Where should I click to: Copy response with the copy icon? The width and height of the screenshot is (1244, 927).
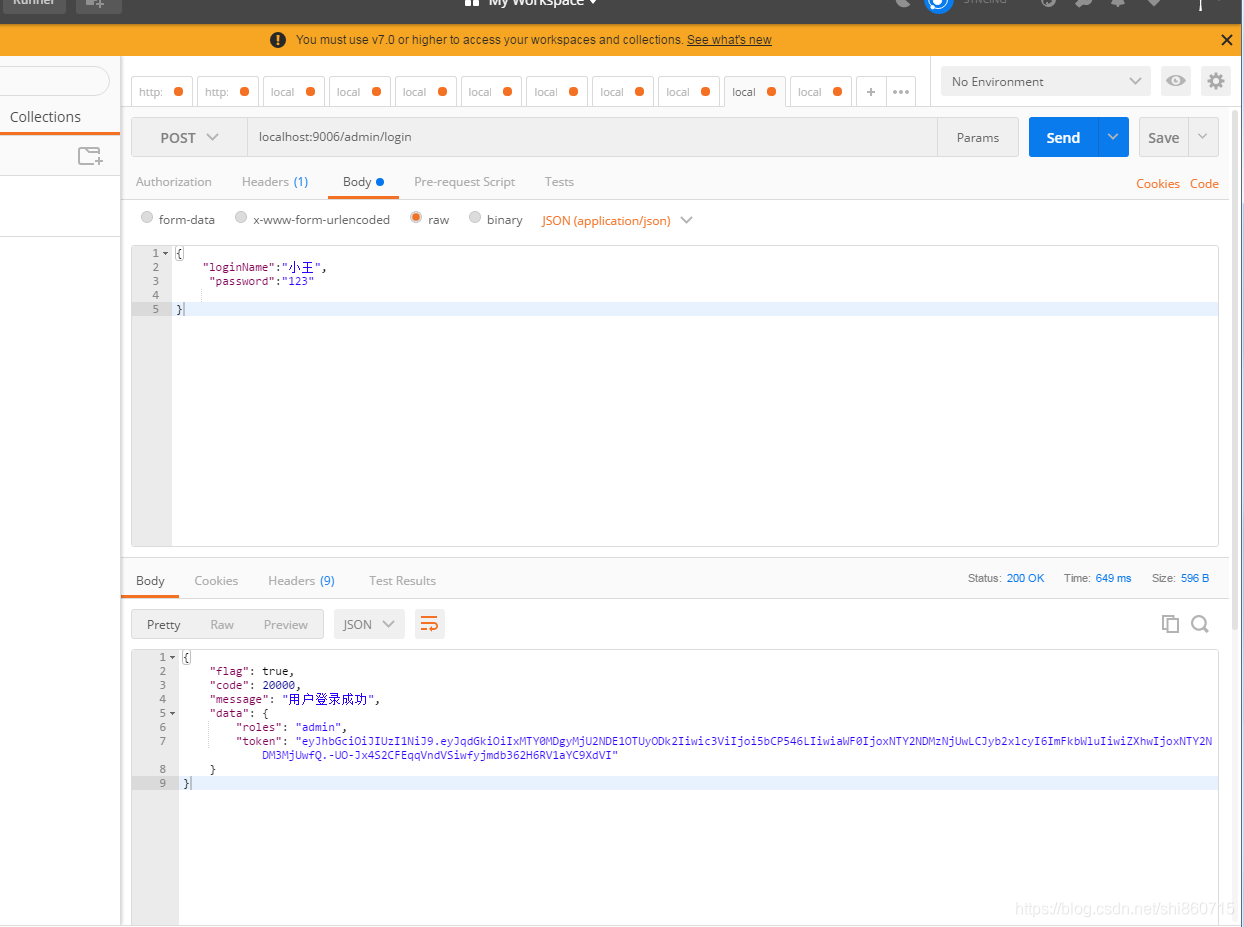click(1170, 624)
